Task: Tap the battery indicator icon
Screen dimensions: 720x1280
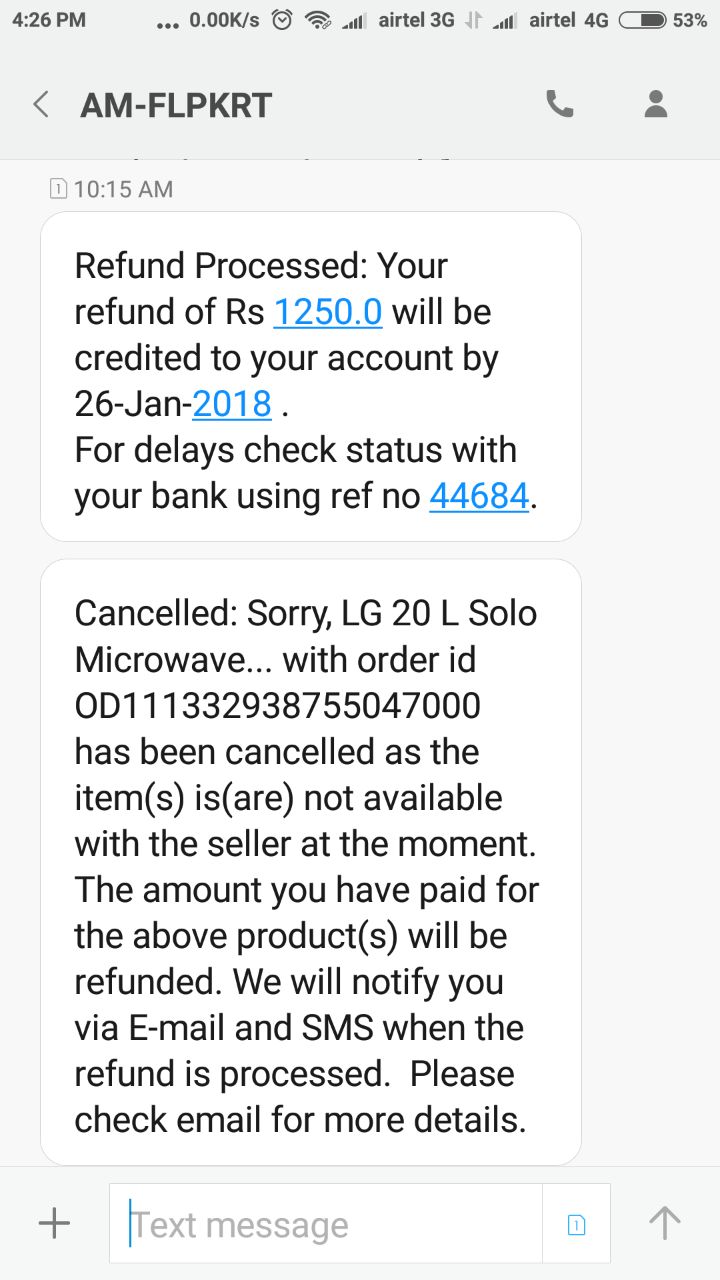Action: click(643, 20)
